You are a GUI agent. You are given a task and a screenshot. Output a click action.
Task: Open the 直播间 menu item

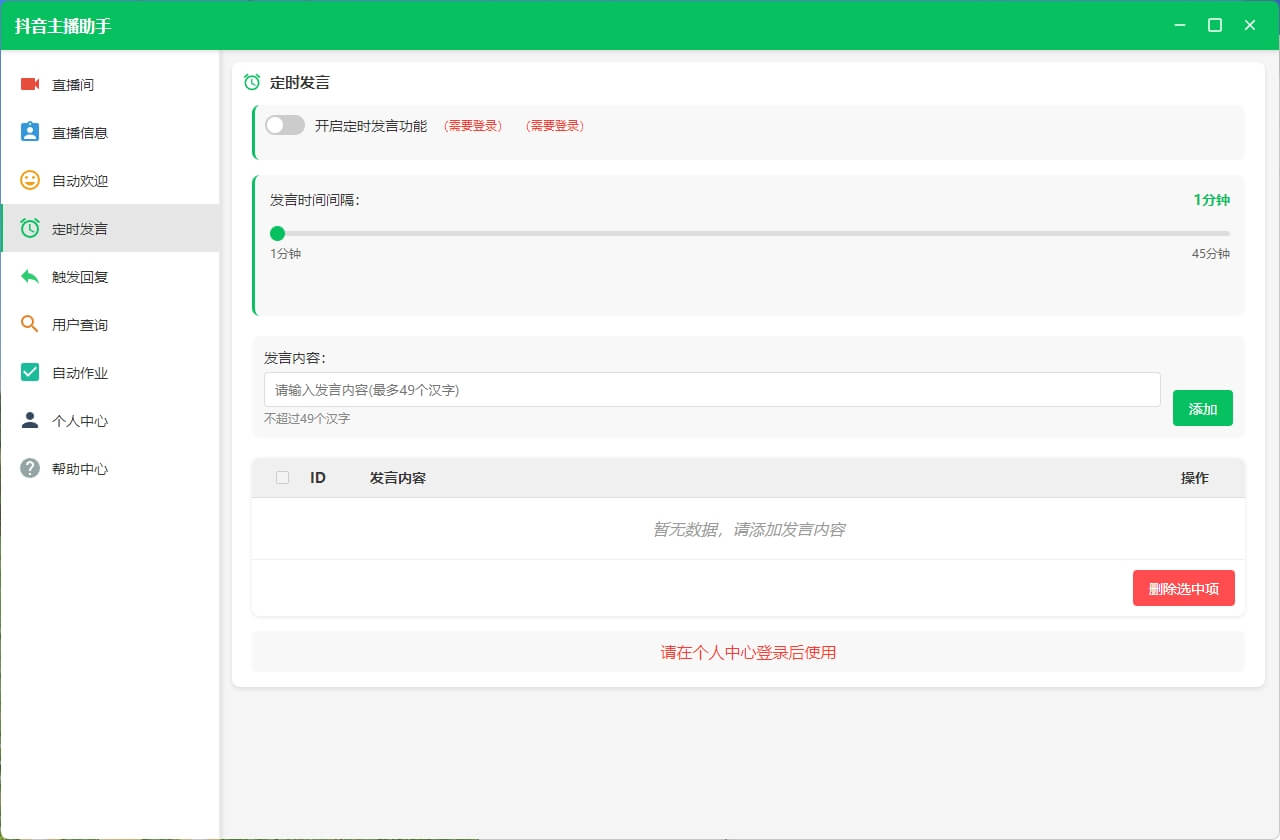pos(110,85)
